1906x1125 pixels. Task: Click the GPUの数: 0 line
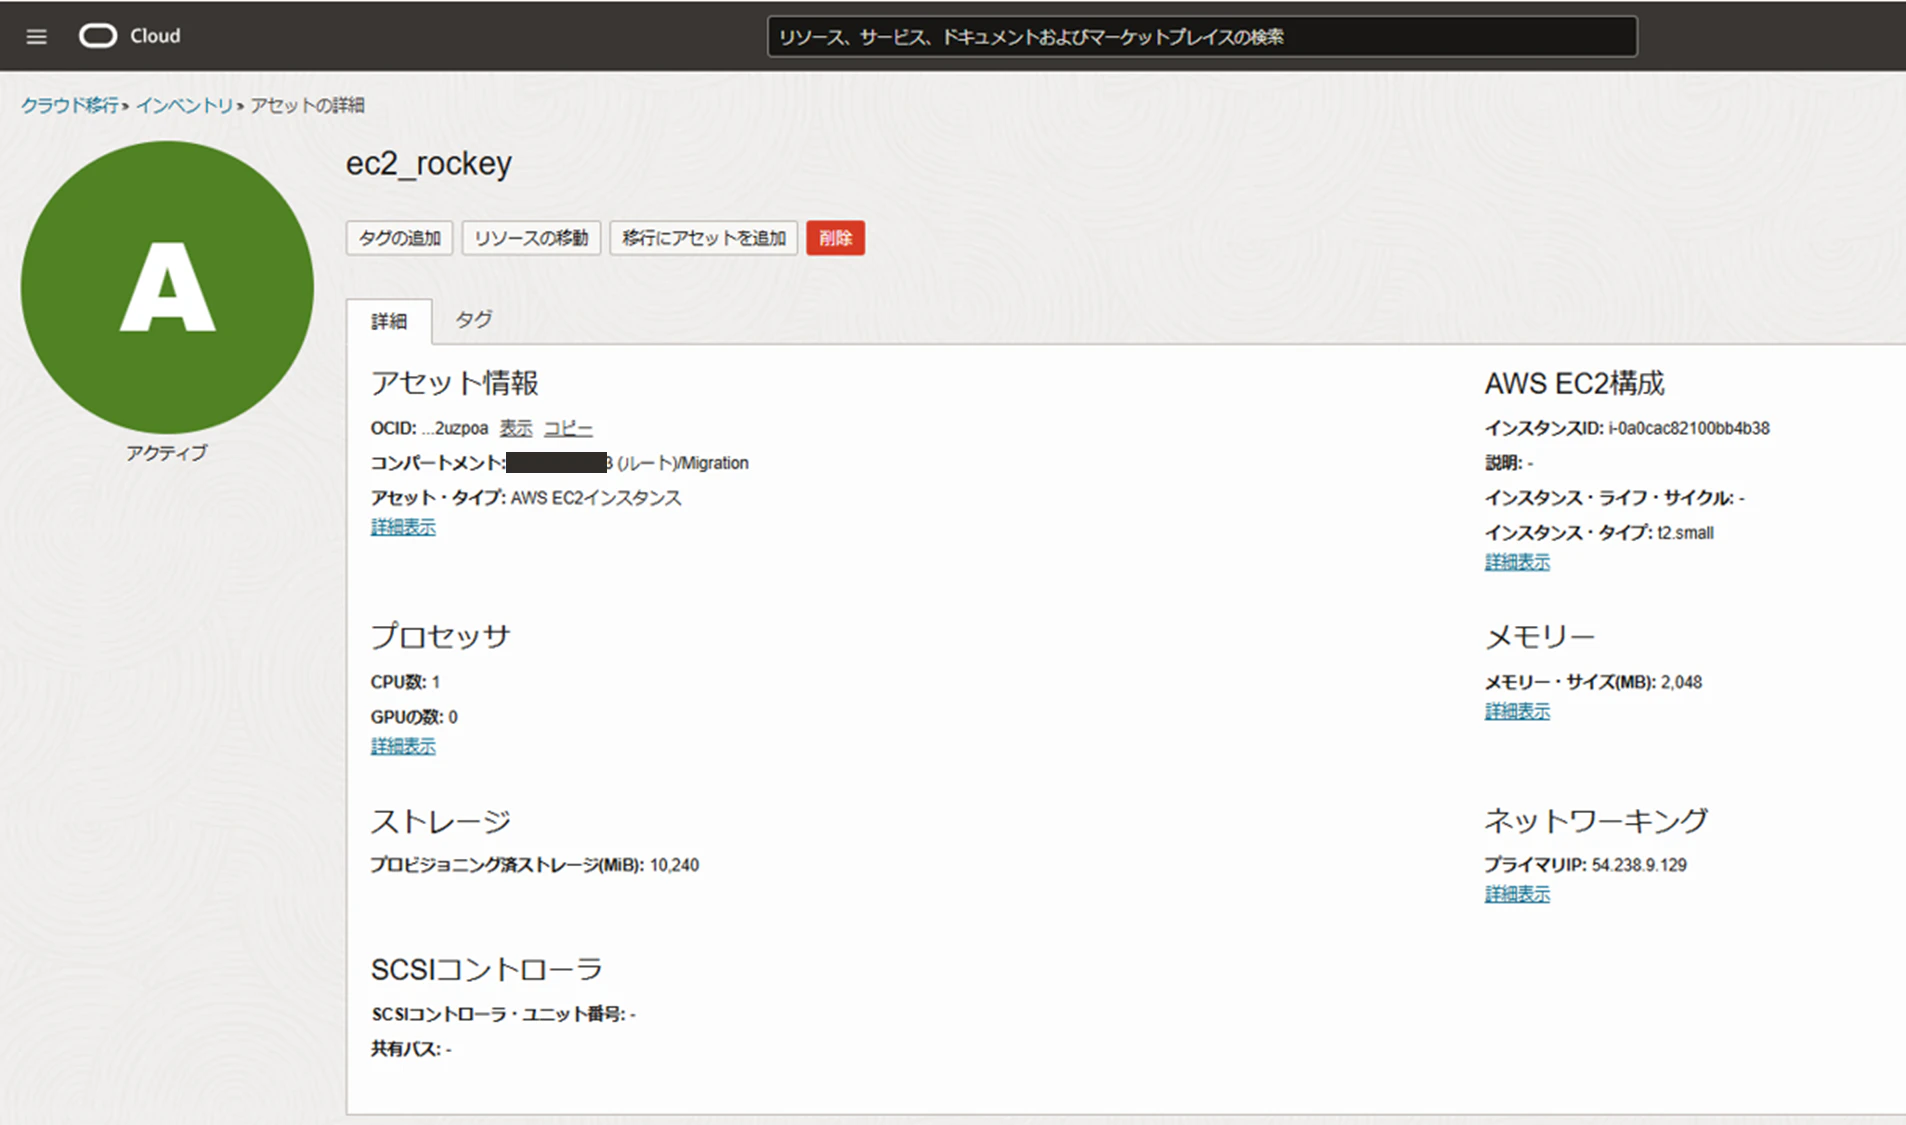click(414, 717)
